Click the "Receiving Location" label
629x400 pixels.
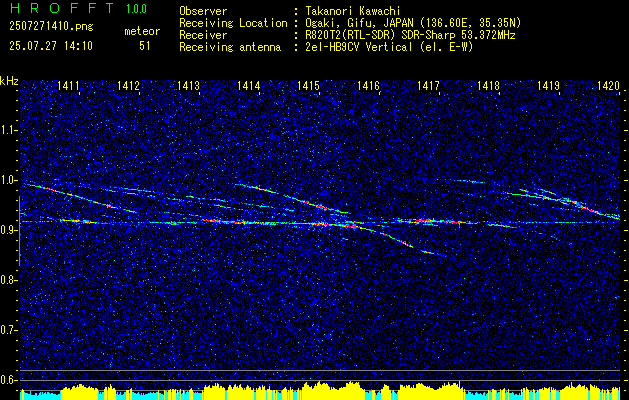pyautogui.click(x=233, y=23)
